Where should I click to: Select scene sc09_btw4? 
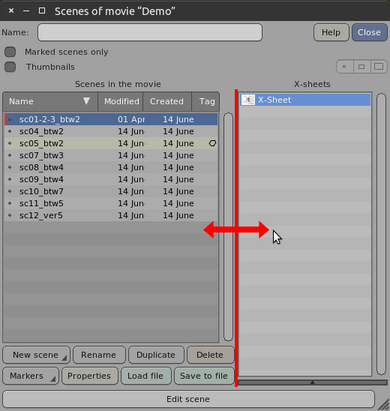(111, 179)
